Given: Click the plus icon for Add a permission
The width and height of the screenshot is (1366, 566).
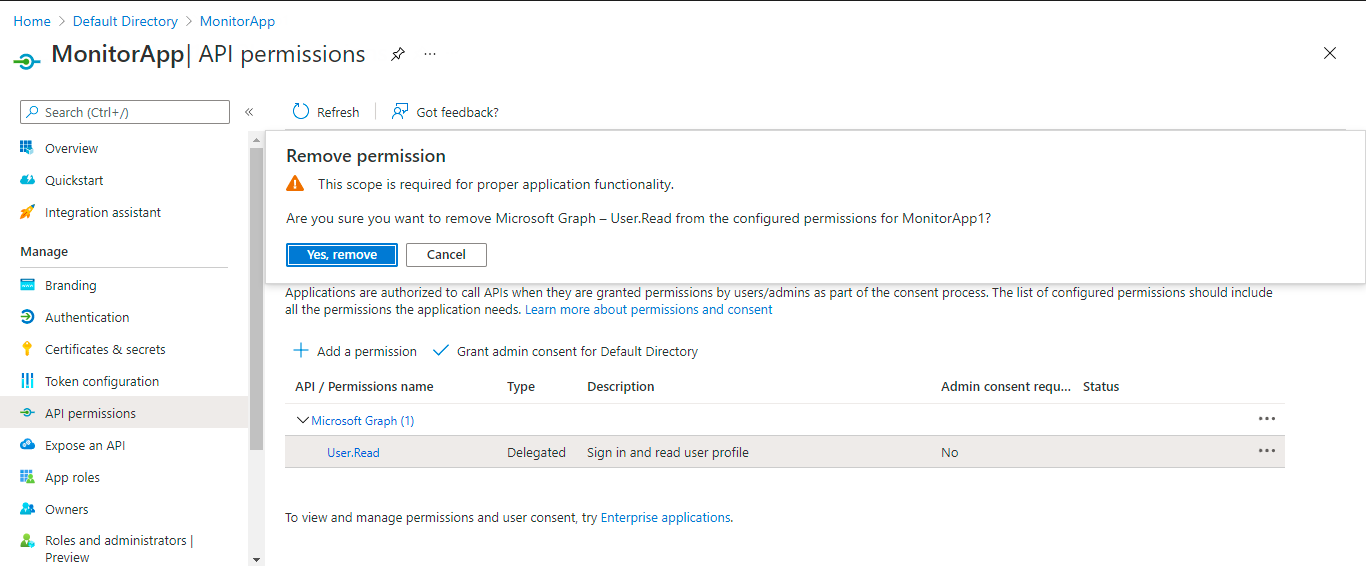Looking at the screenshot, I should pos(300,351).
